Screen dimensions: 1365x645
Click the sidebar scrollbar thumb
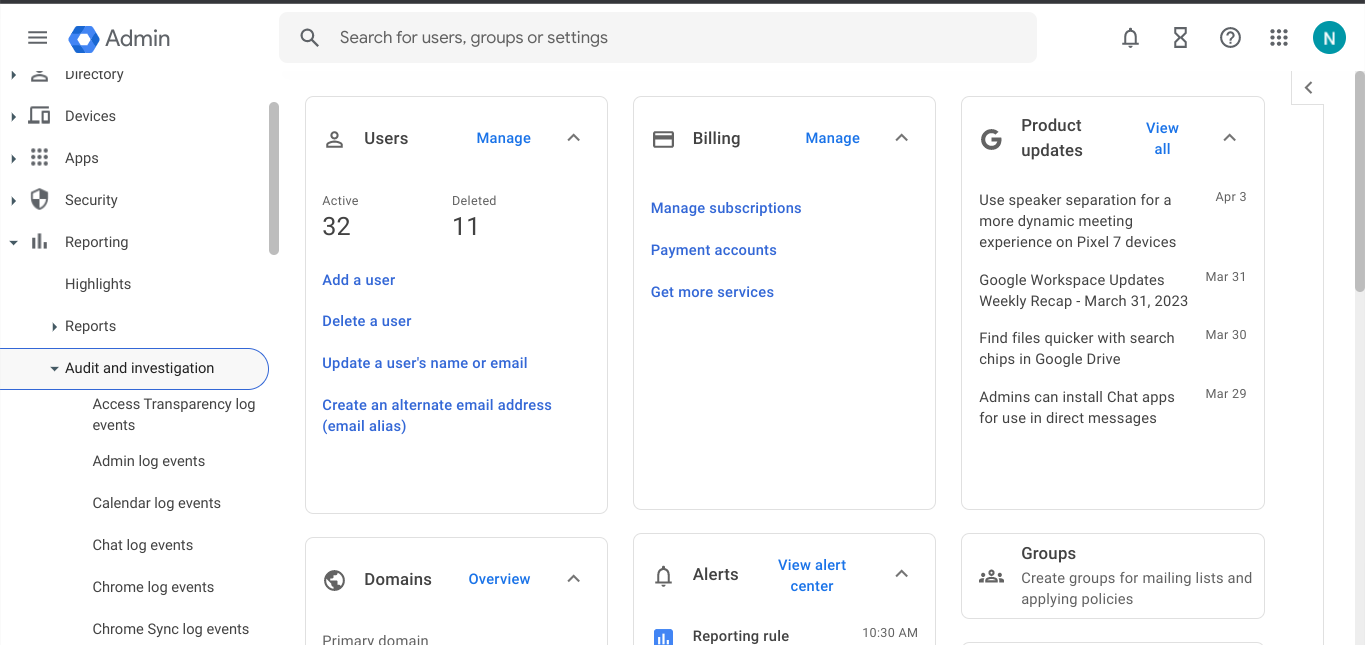(274, 178)
